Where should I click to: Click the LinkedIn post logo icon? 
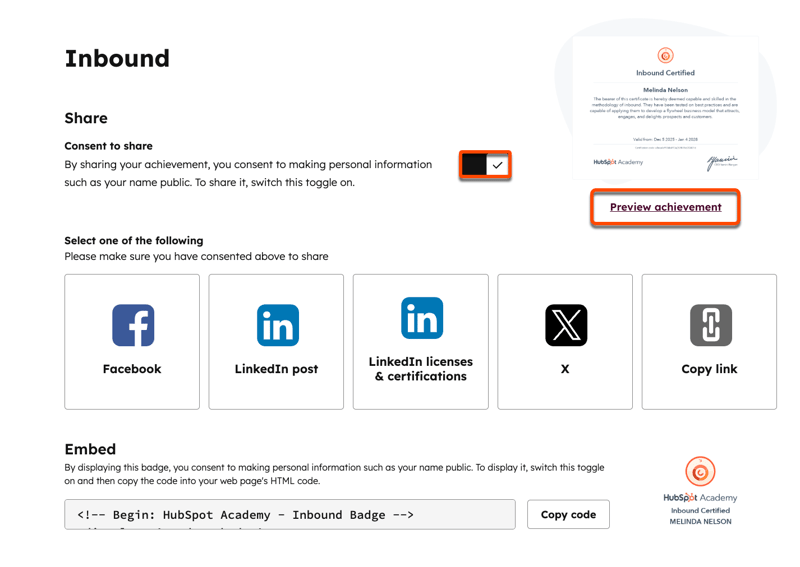tap(277, 325)
